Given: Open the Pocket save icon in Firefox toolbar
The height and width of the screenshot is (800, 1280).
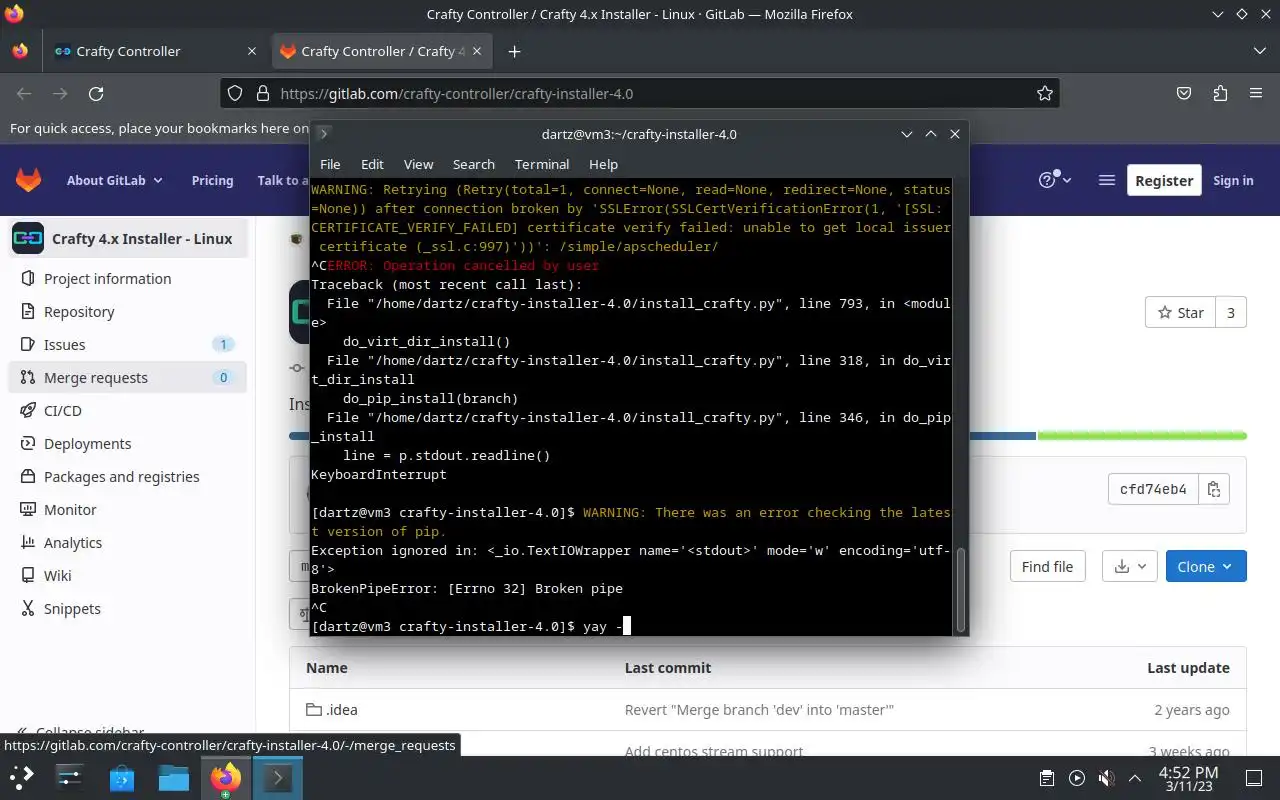Looking at the screenshot, I should pyautogui.click(x=1184, y=93).
